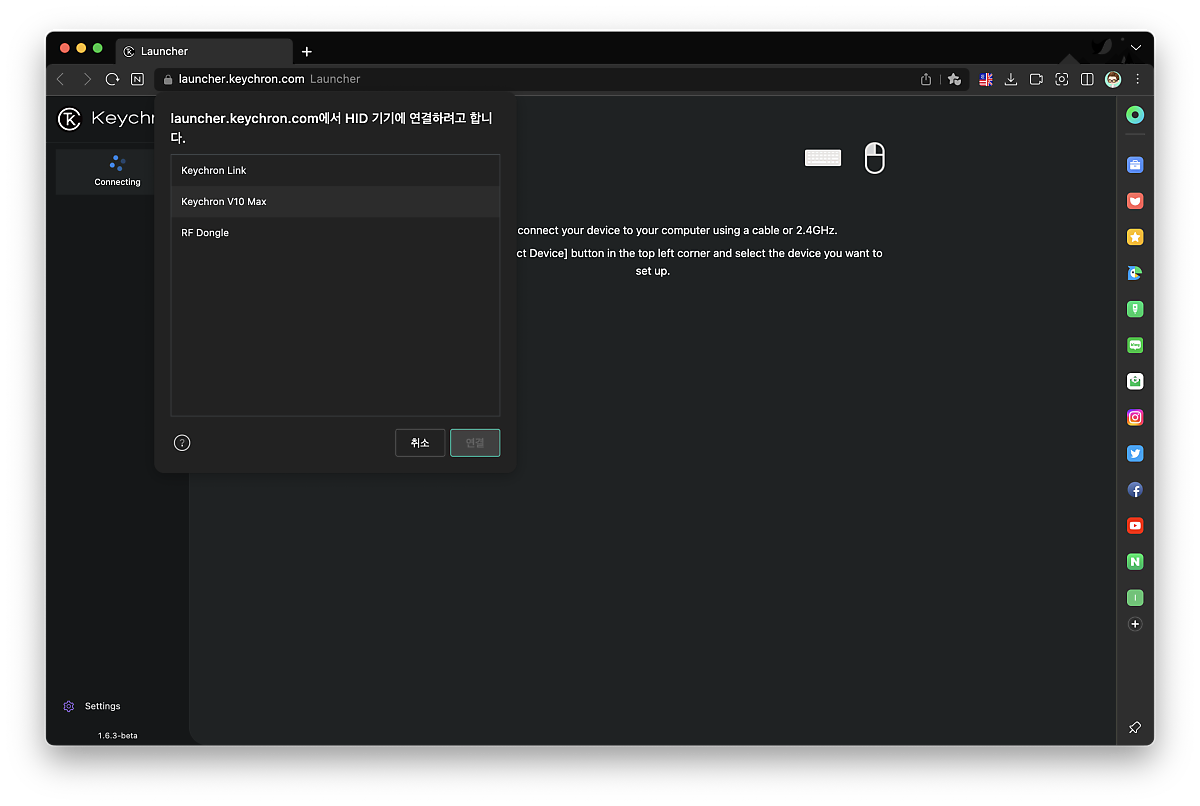
Task: Select Keychron Link in device list
Action: point(335,171)
